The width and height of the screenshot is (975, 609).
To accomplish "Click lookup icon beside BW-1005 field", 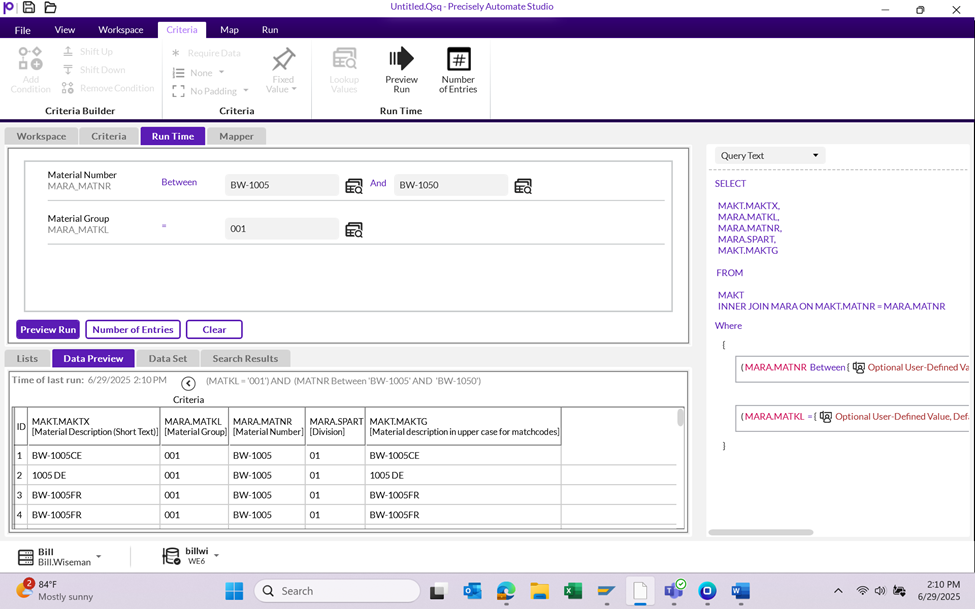I will [354, 186].
